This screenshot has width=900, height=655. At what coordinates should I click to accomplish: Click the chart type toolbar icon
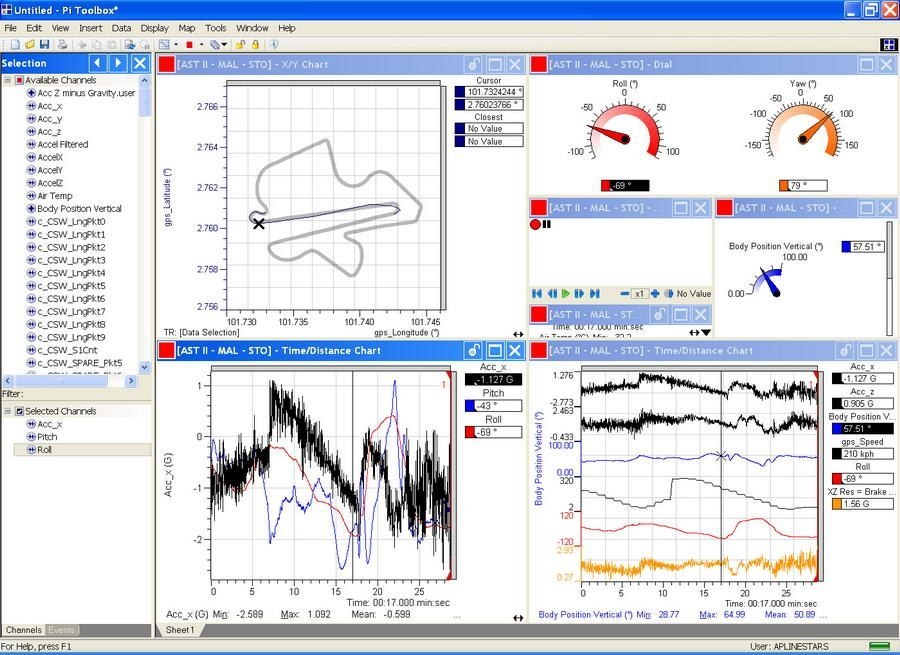pos(164,44)
